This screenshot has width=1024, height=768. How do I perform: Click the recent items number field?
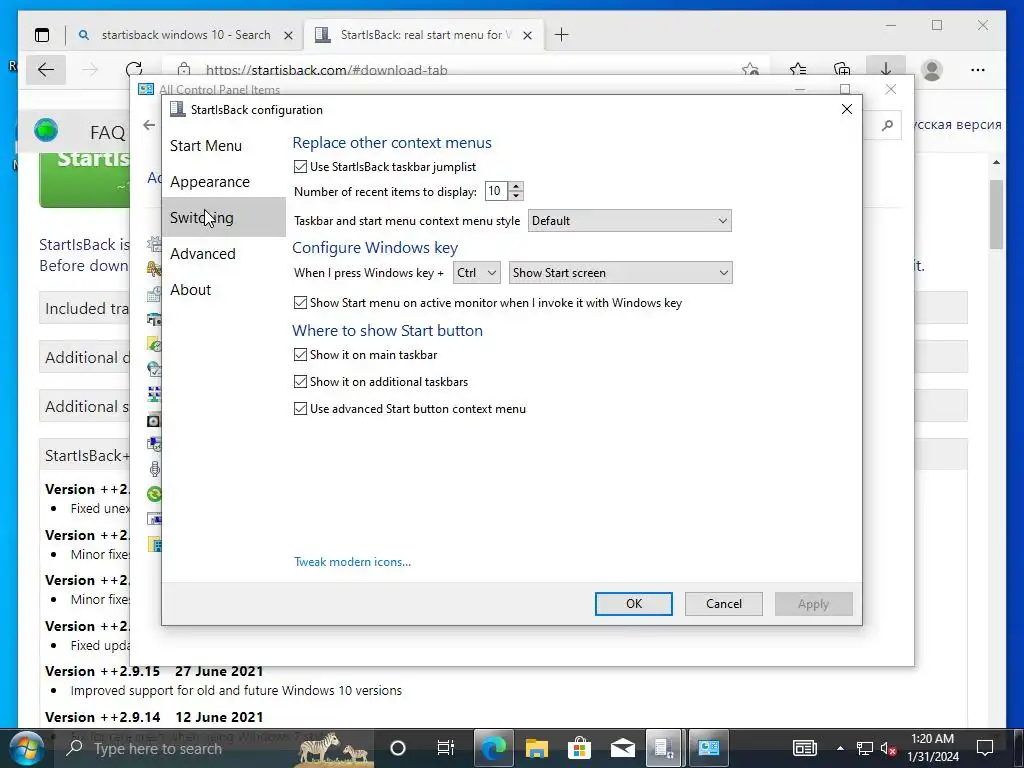click(496, 191)
